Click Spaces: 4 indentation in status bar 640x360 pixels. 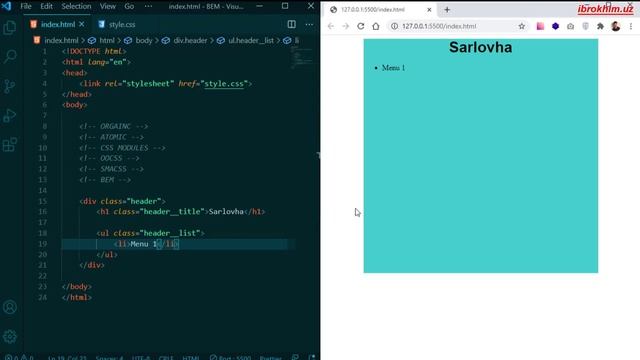tap(109, 358)
